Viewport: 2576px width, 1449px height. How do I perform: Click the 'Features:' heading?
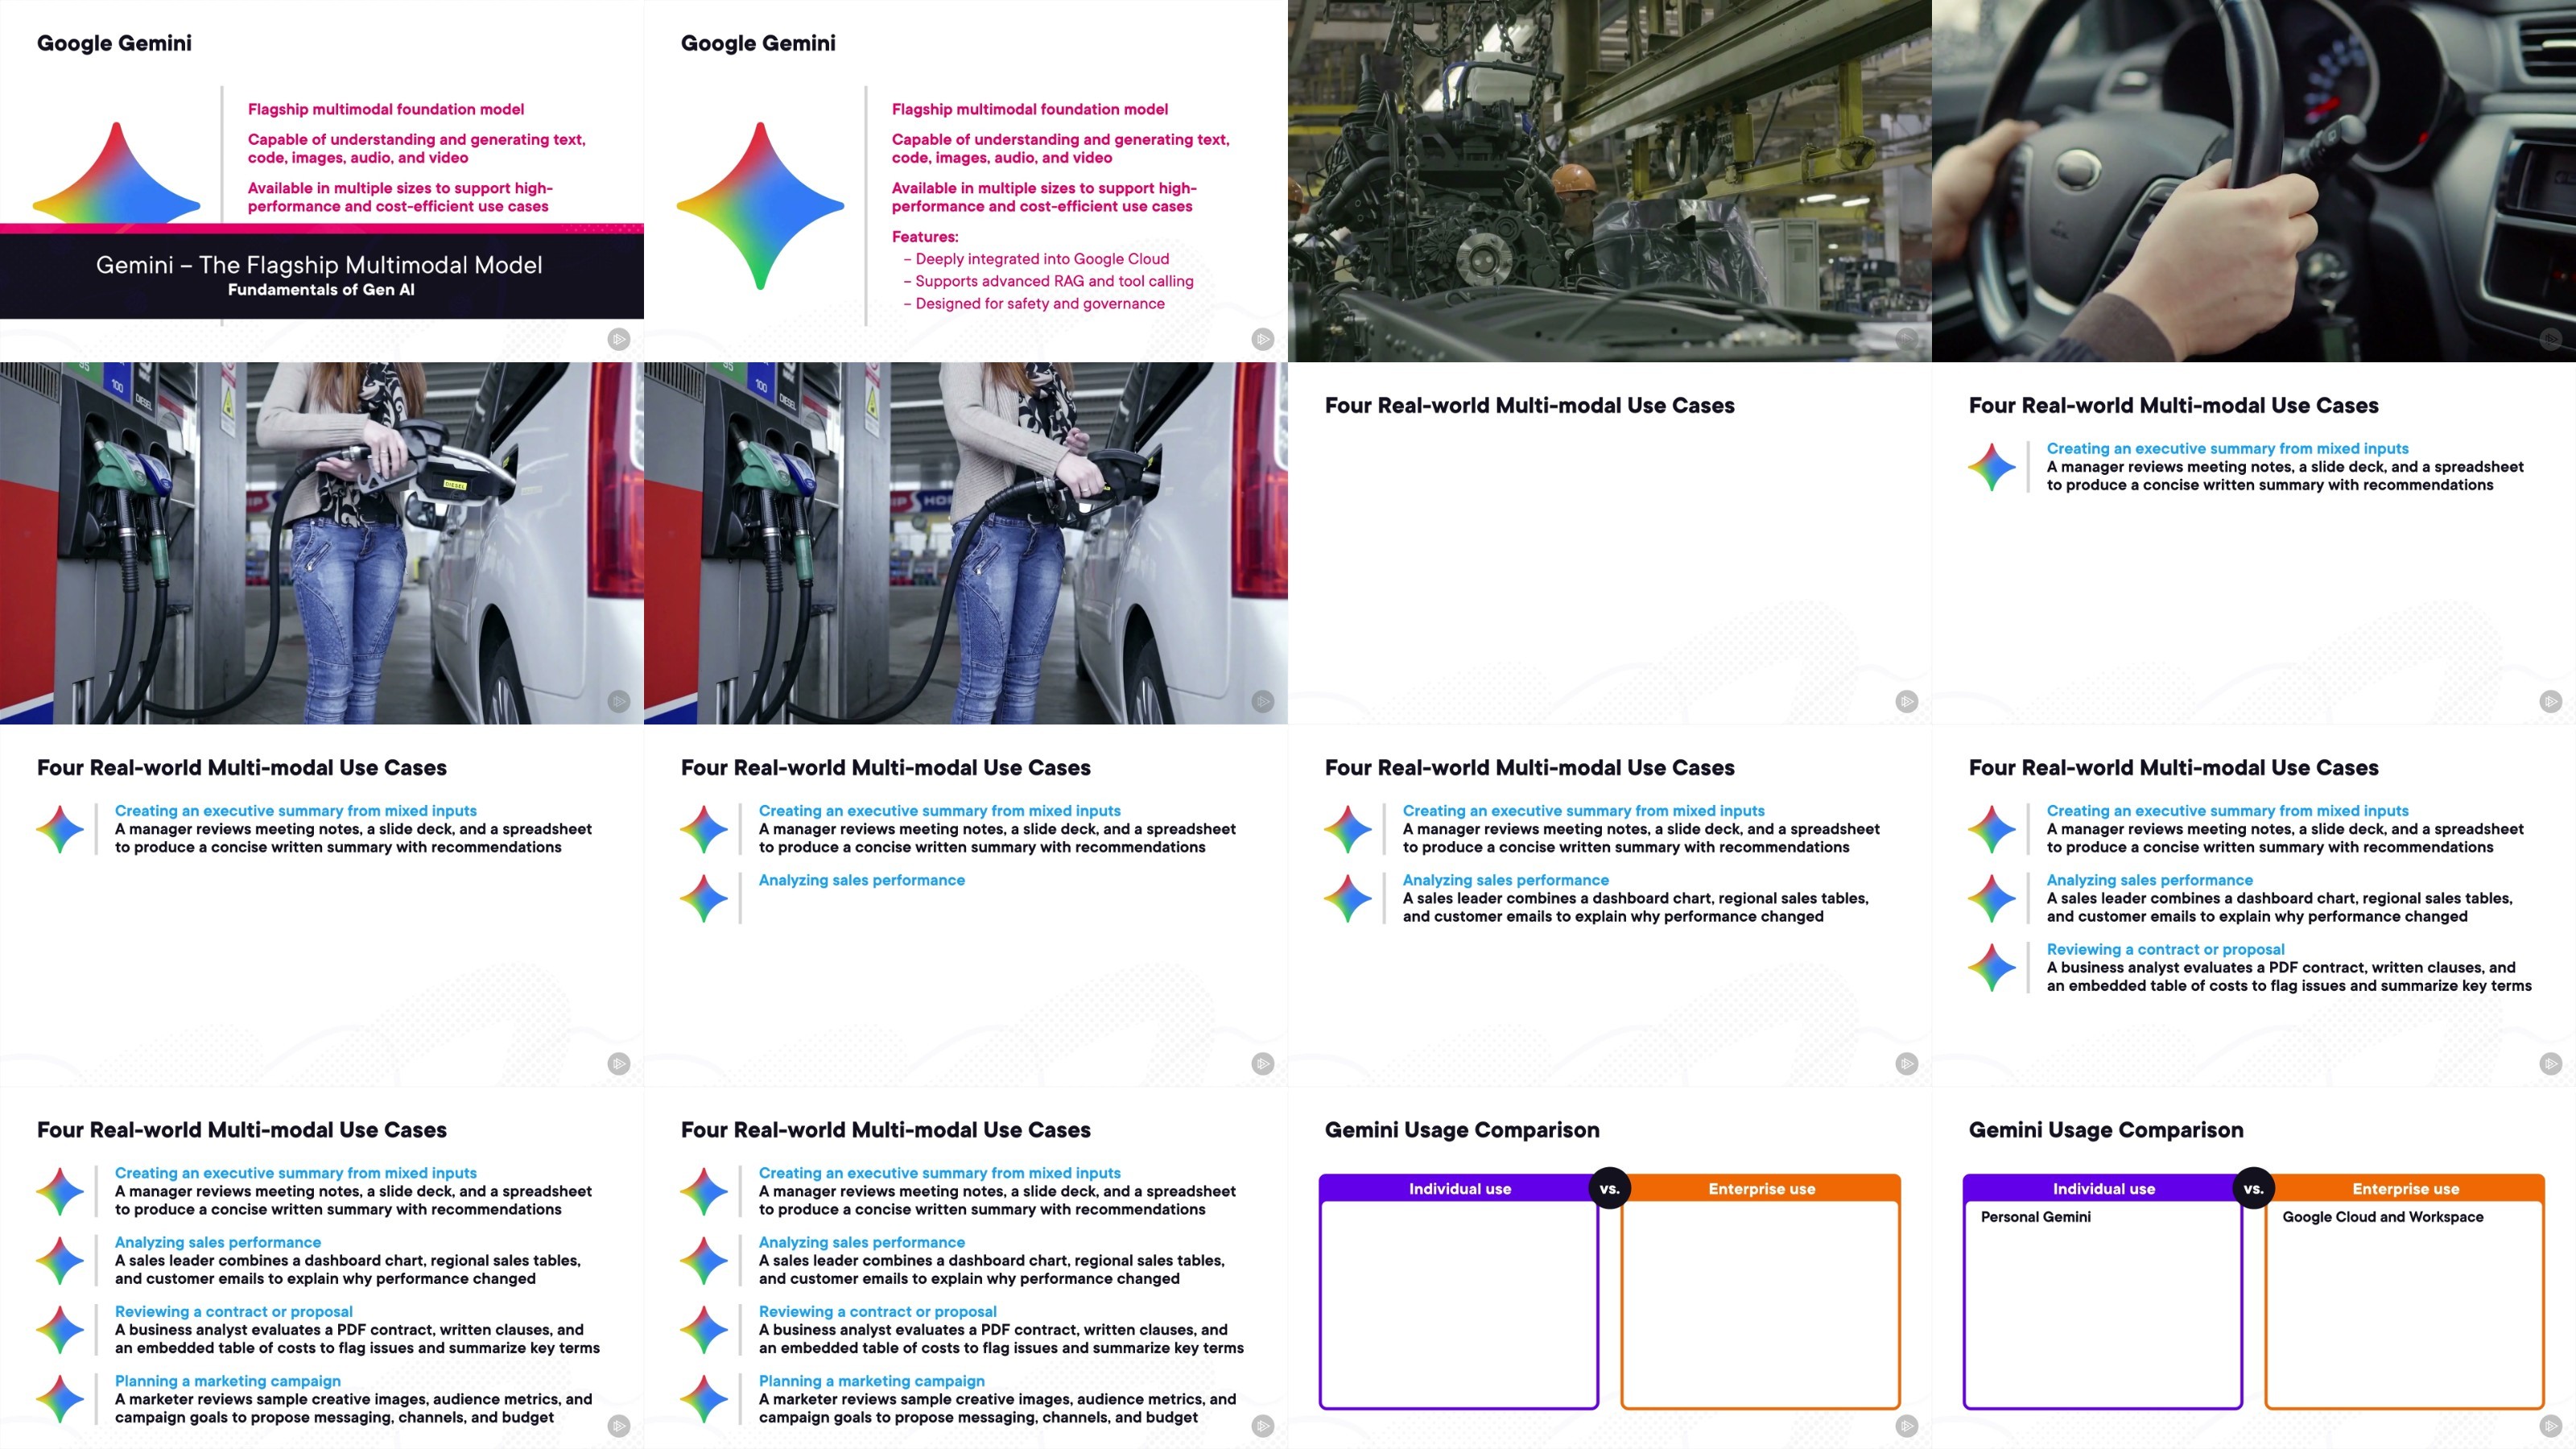coord(925,237)
